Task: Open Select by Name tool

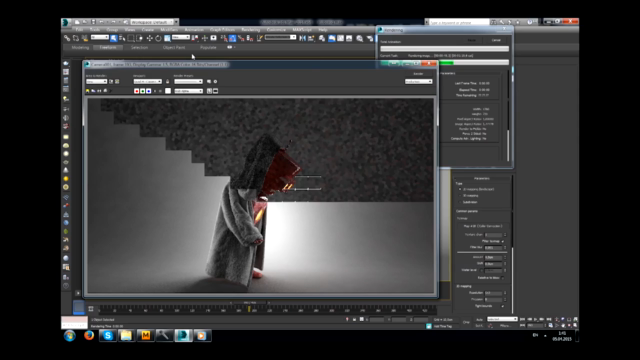Action: (x=122, y=38)
